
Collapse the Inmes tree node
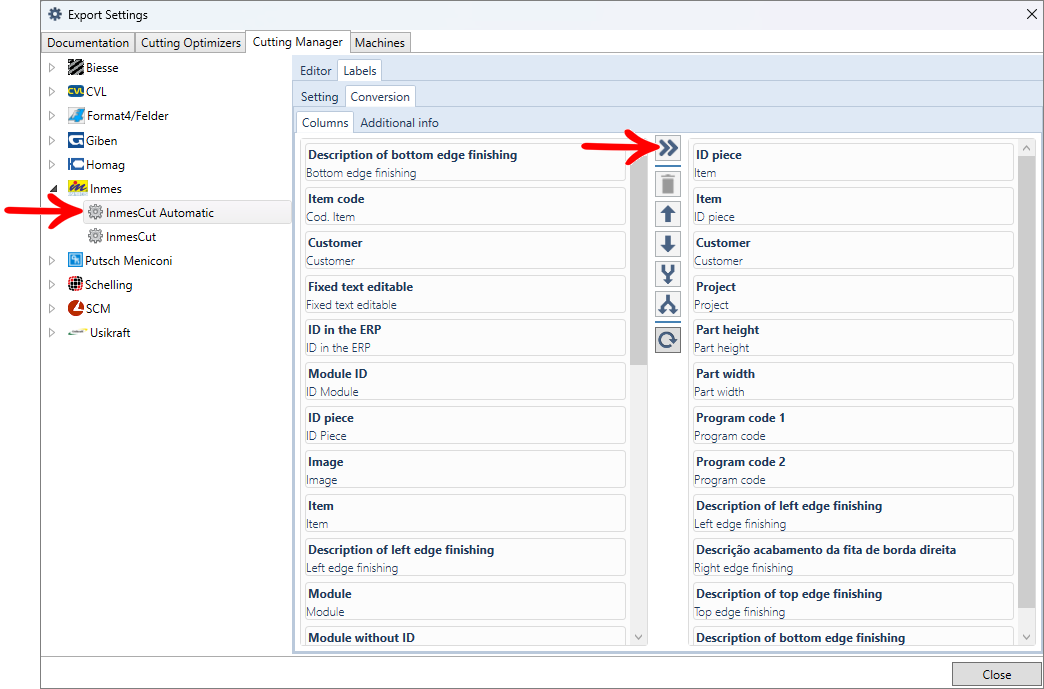53,189
